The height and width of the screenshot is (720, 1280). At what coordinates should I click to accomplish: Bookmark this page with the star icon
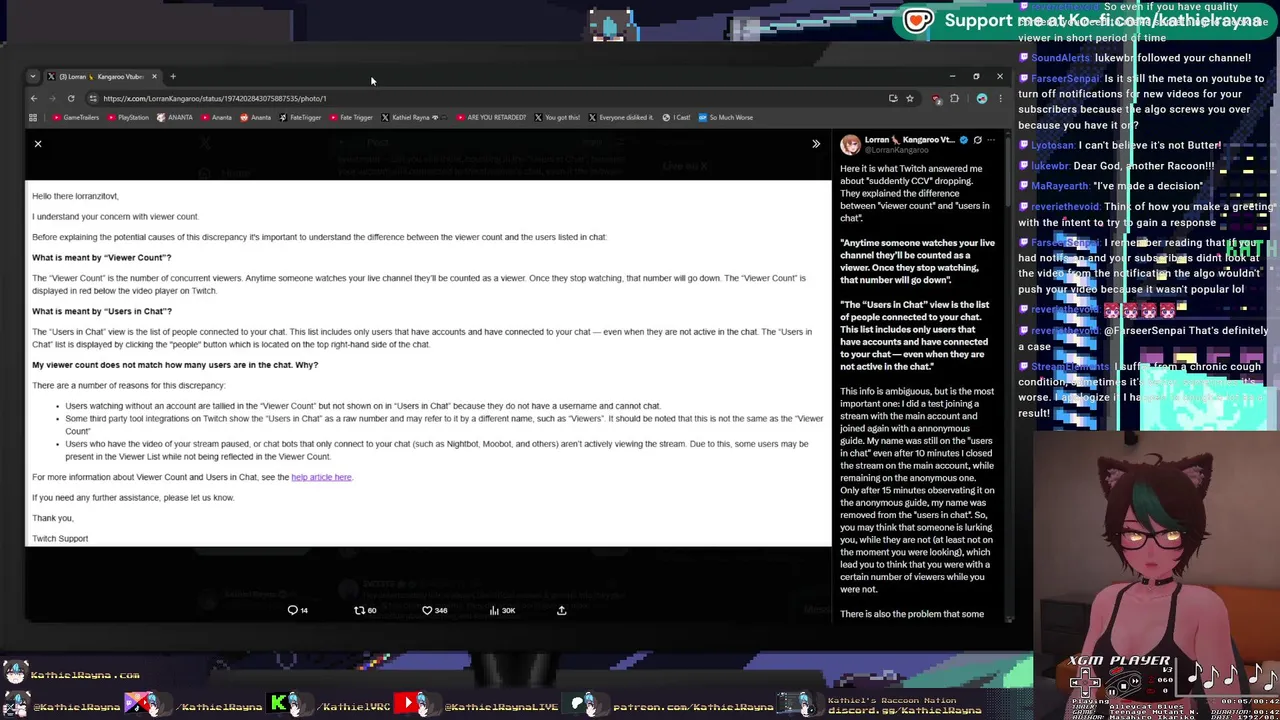point(910,98)
